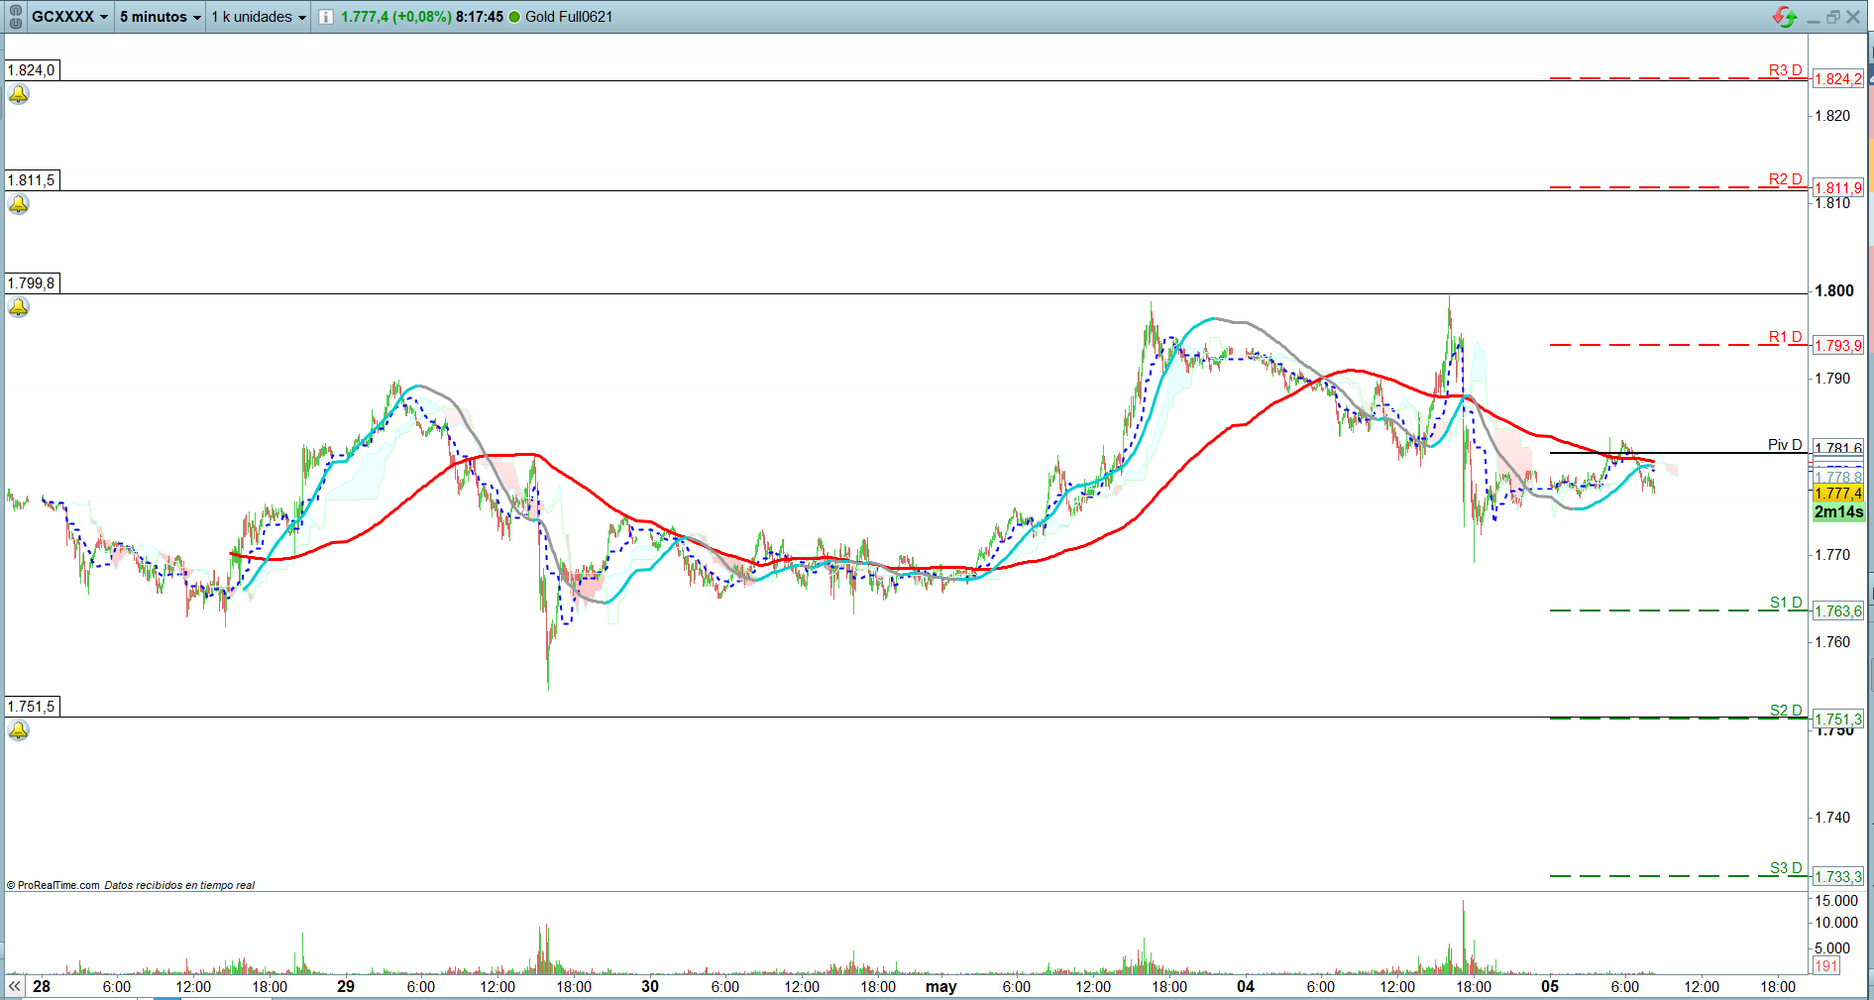
Task: Click the 29 date label on time axis
Action: tap(346, 987)
